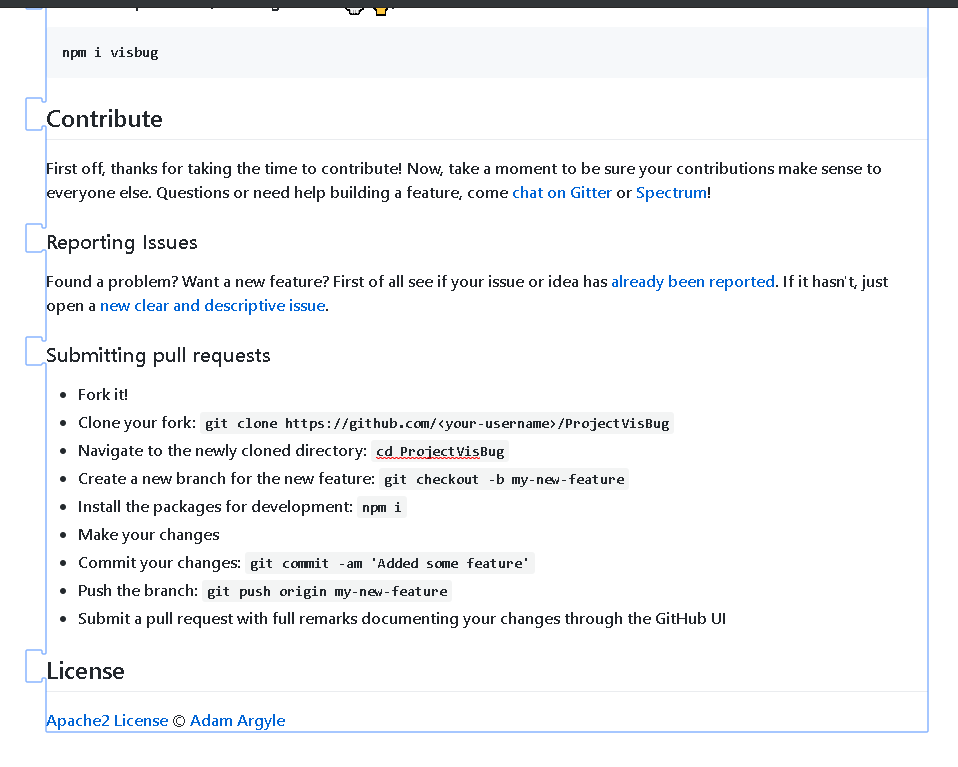Click the "git checkout -b my-new-feature" code
Viewport: 958px width, 767px height.
tap(504, 479)
